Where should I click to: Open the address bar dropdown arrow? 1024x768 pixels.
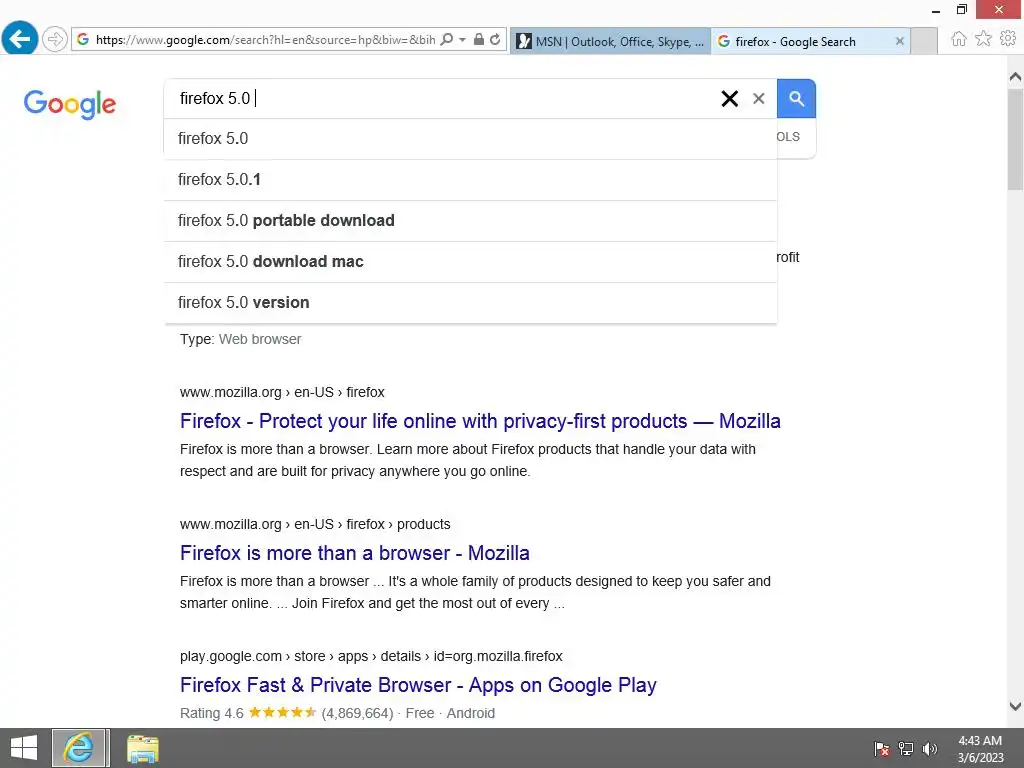462,40
